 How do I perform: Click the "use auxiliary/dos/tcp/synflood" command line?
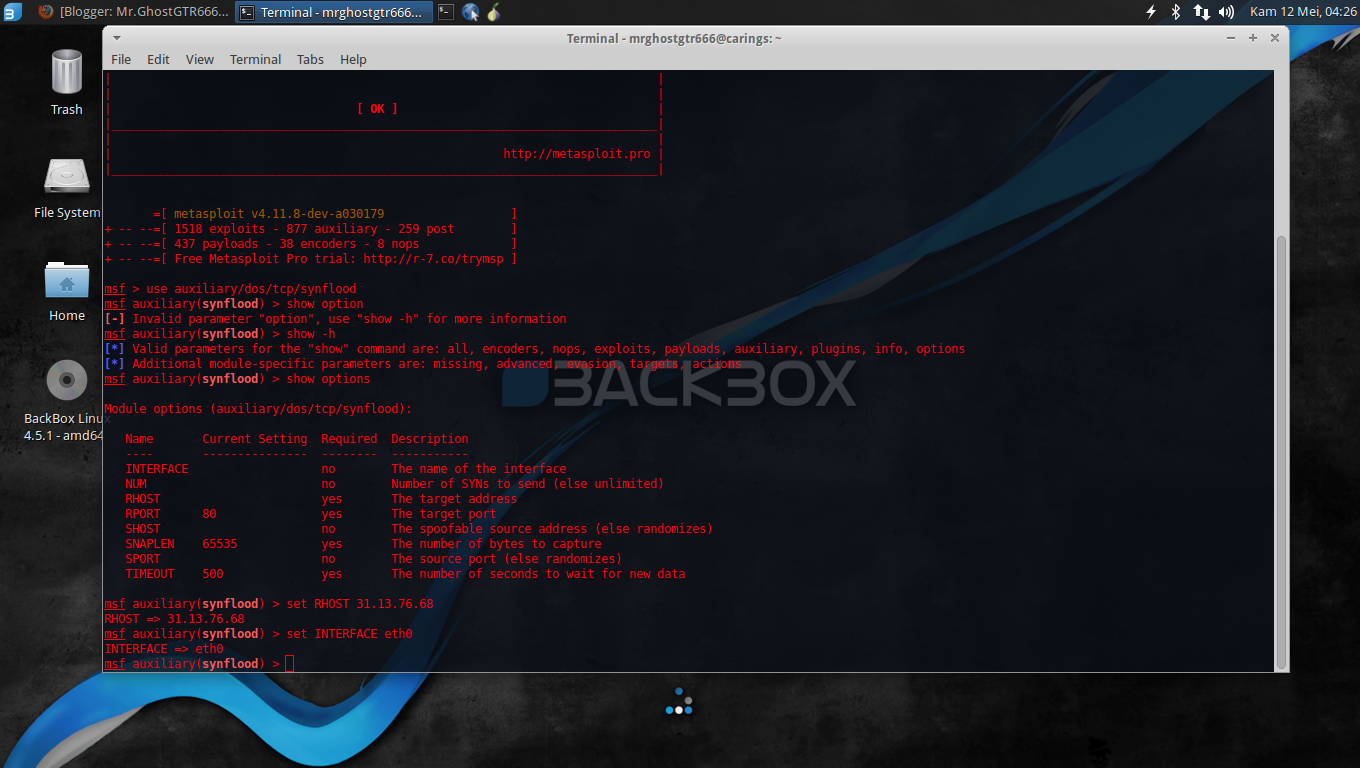coord(251,289)
